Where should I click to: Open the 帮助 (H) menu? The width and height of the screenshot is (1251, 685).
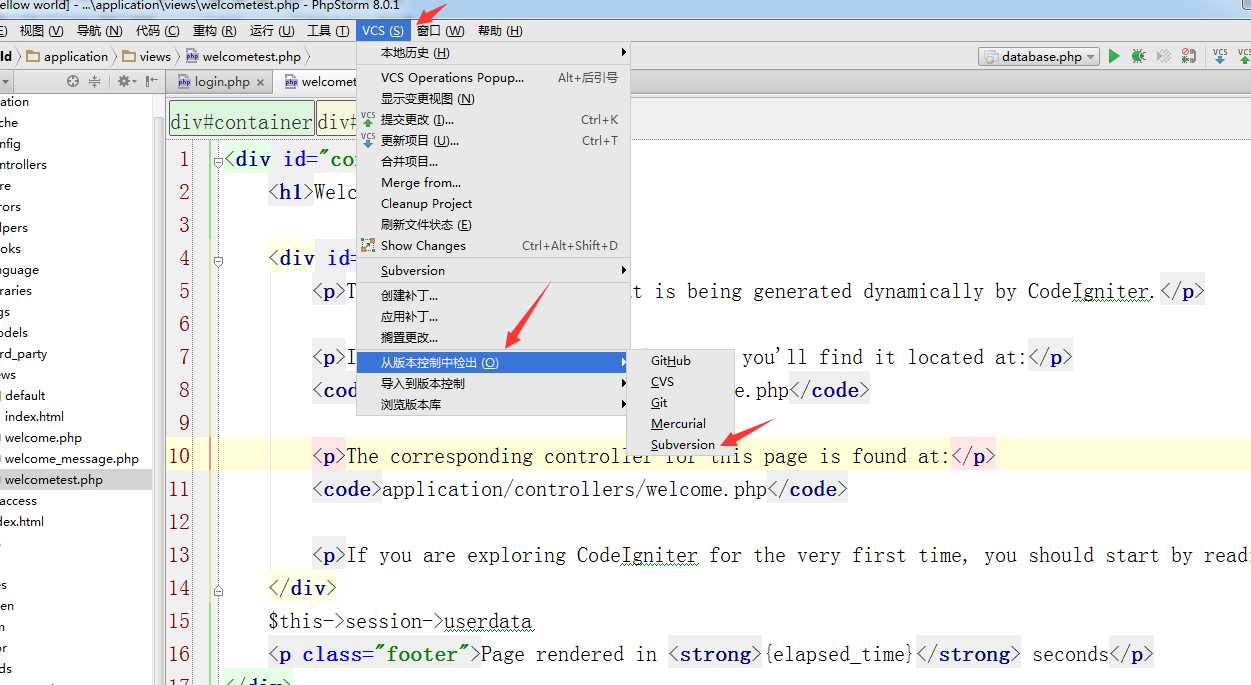coord(500,31)
